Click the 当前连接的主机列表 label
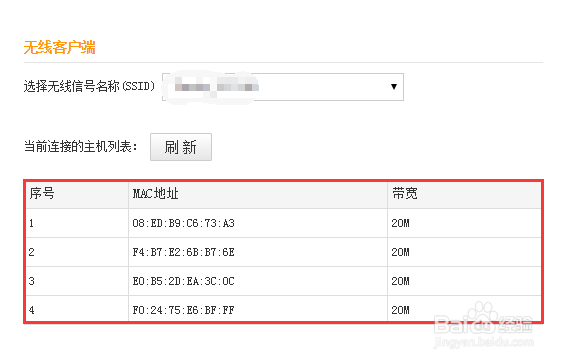This screenshot has height=362, width=566. (x=81, y=147)
